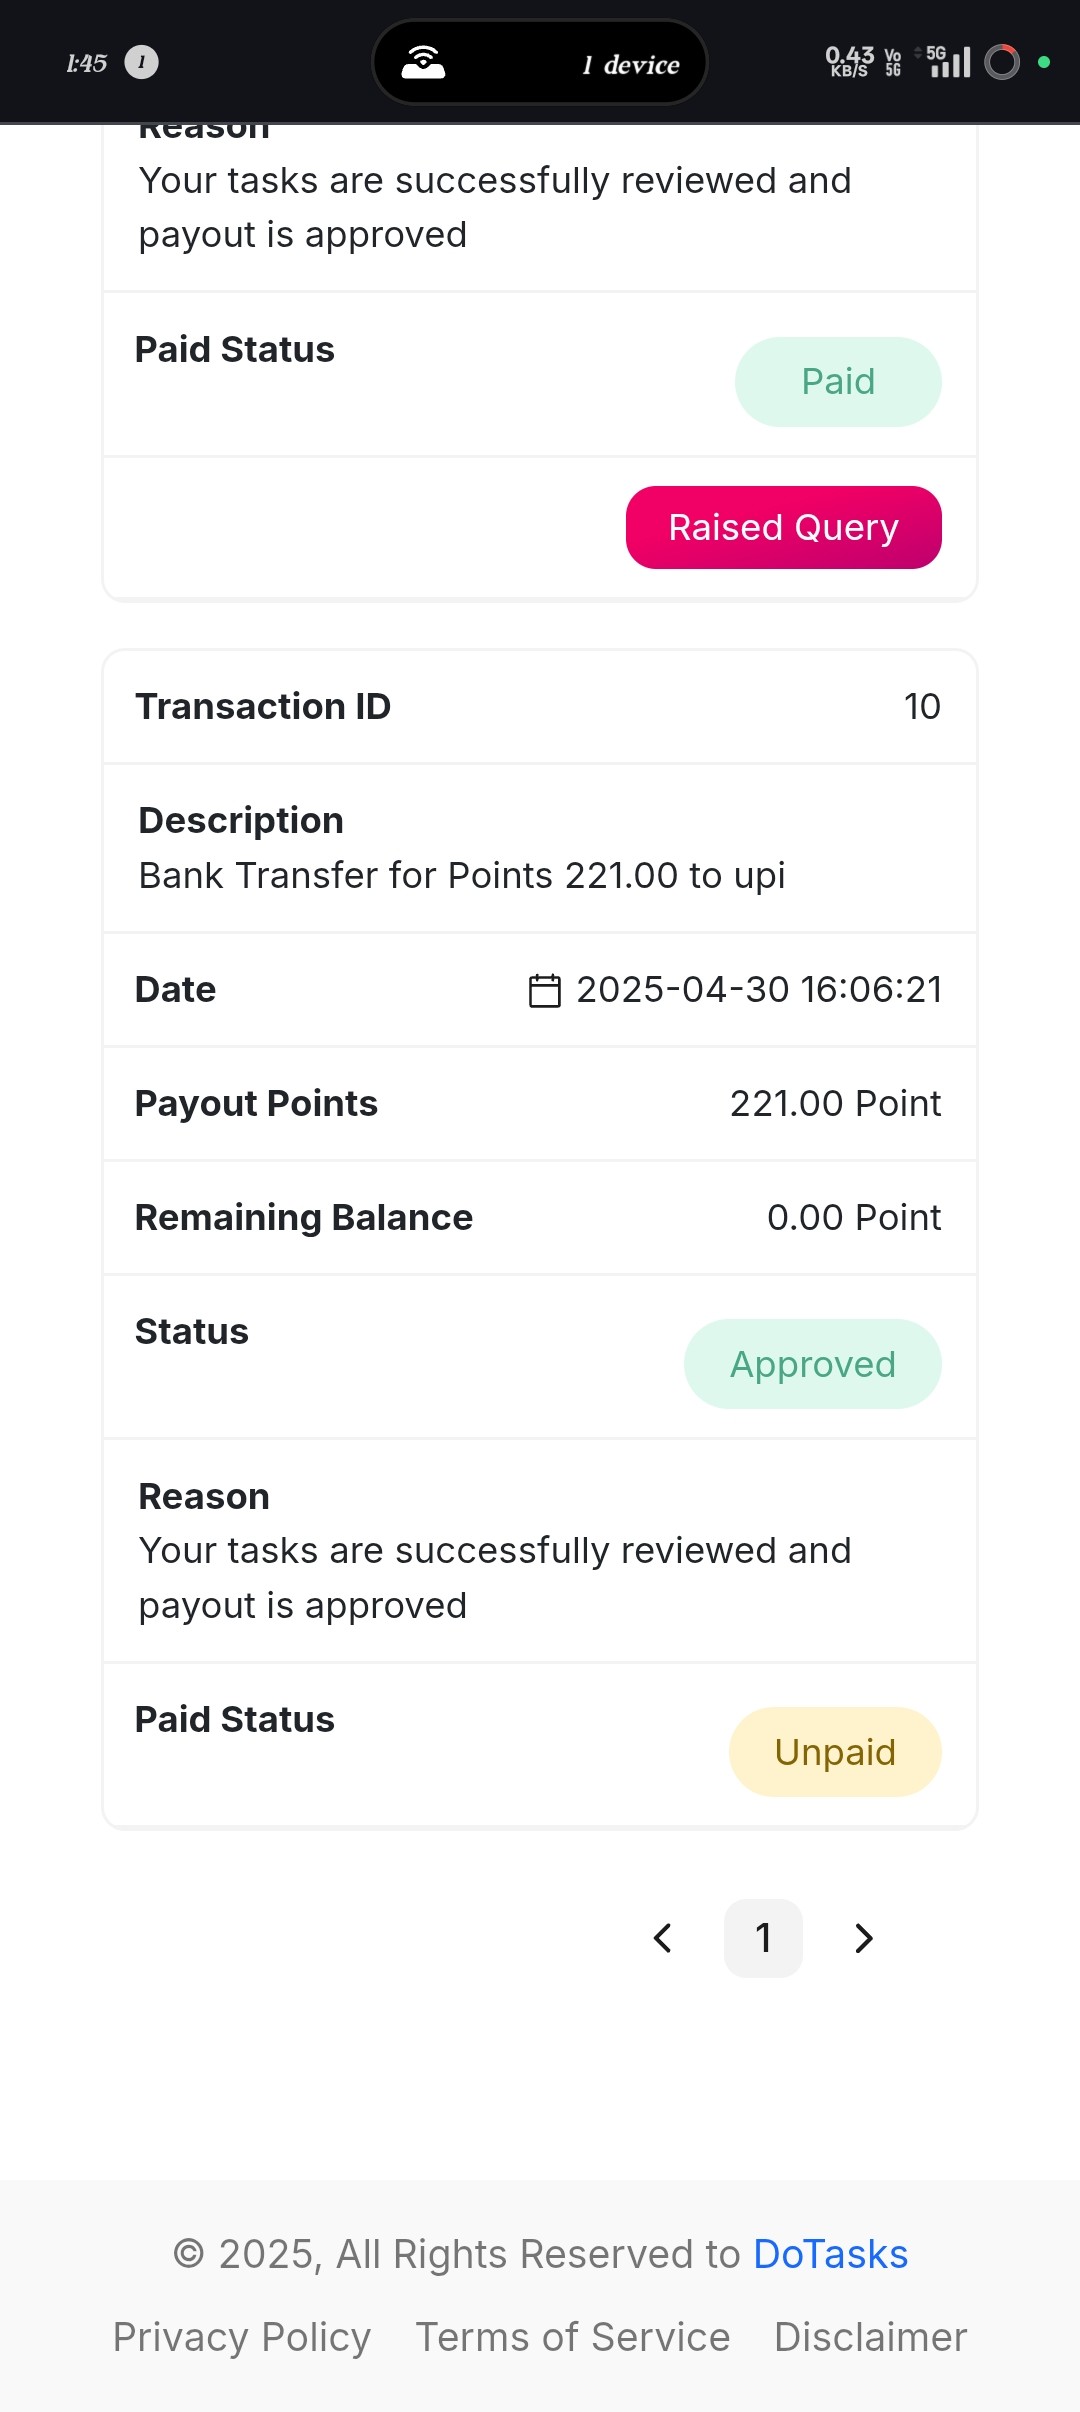Image resolution: width=1080 pixels, height=2412 pixels.
Task: Open Terms of Service link
Action: (573, 2337)
